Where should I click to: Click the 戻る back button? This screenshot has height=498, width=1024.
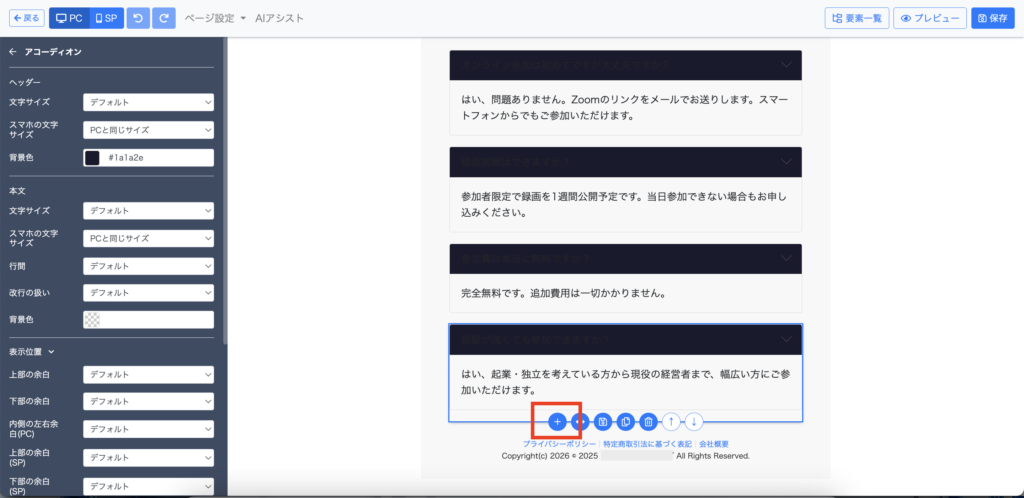(x=27, y=18)
